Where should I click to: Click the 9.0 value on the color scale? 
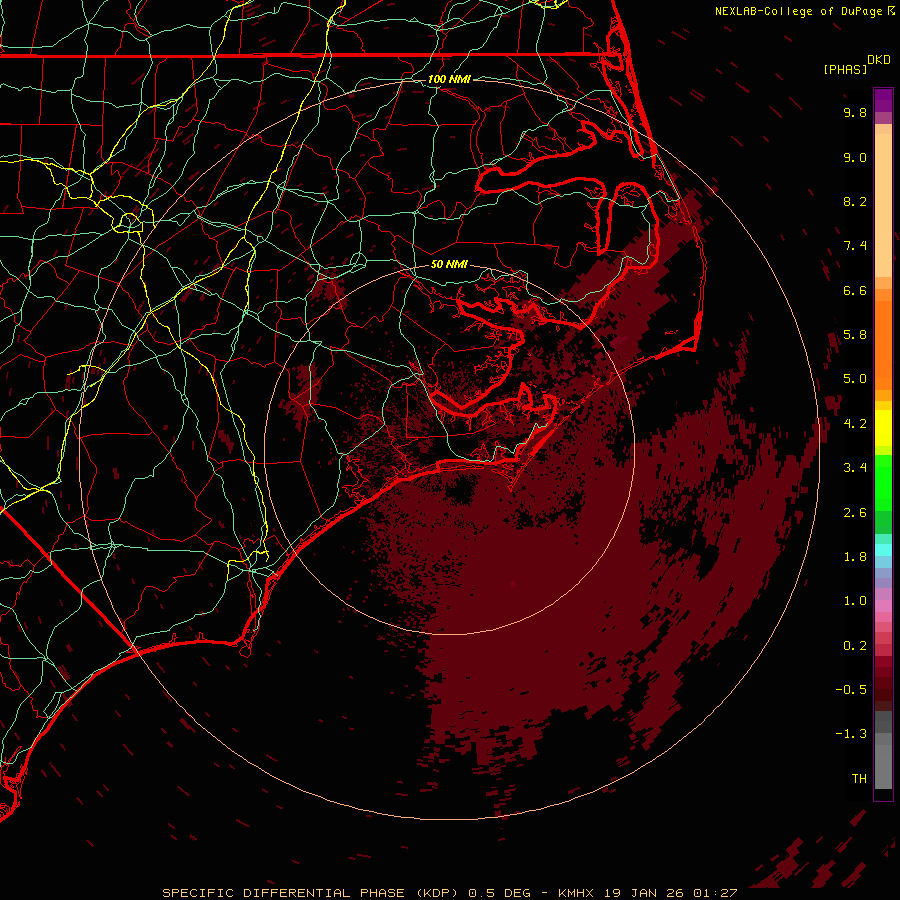[x=855, y=157]
